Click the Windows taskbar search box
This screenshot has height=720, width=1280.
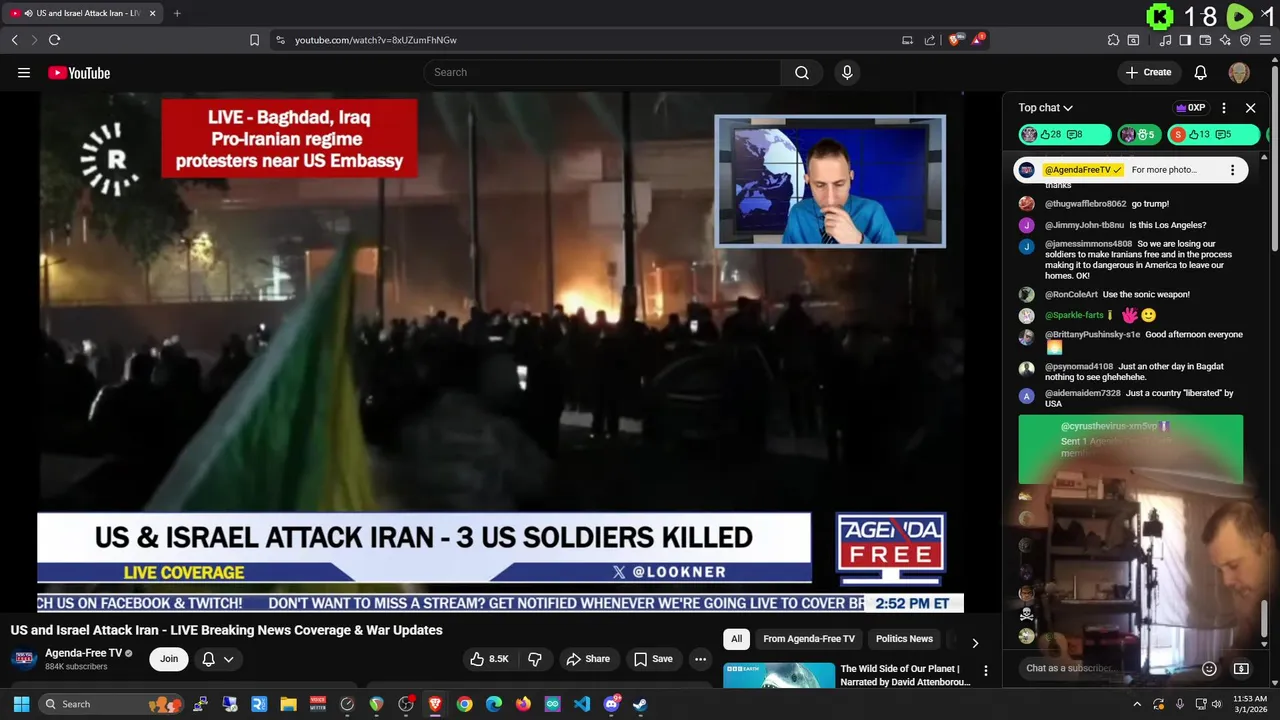(112, 704)
